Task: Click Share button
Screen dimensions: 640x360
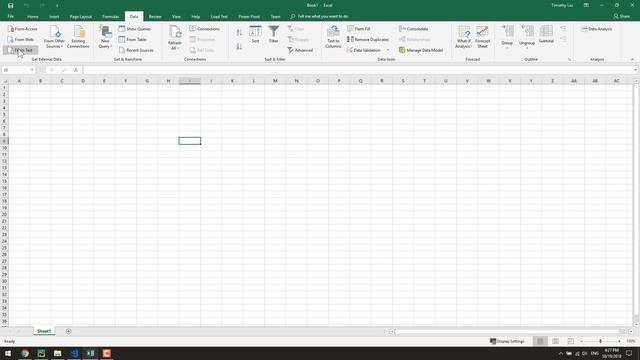Action: click(621, 16)
